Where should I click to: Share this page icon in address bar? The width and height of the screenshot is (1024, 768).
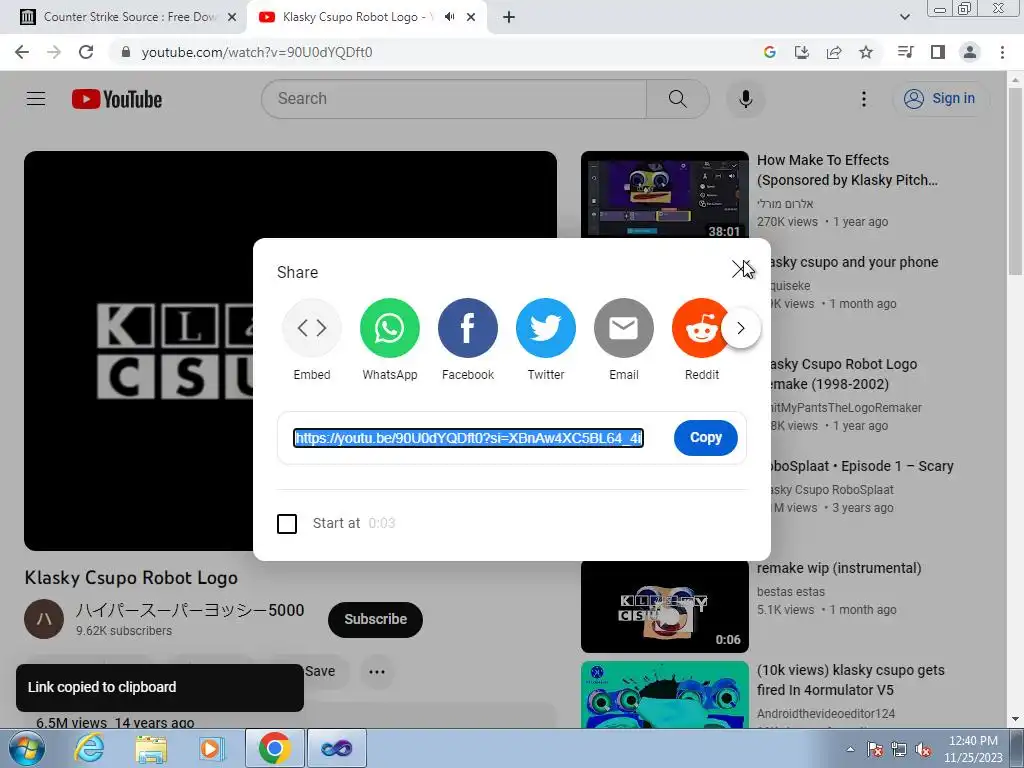834,52
